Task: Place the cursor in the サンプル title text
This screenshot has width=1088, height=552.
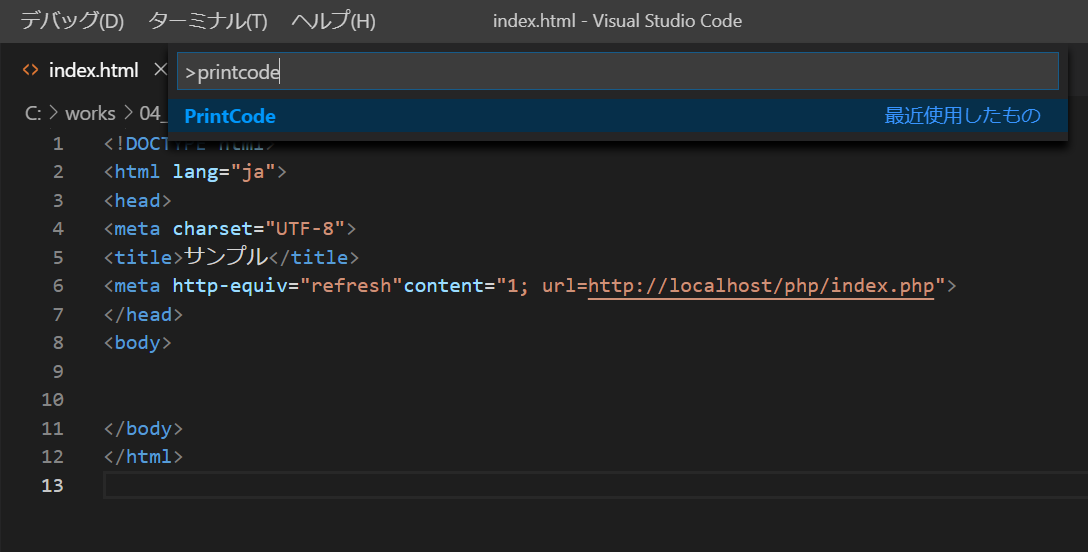Action: [227, 257]
